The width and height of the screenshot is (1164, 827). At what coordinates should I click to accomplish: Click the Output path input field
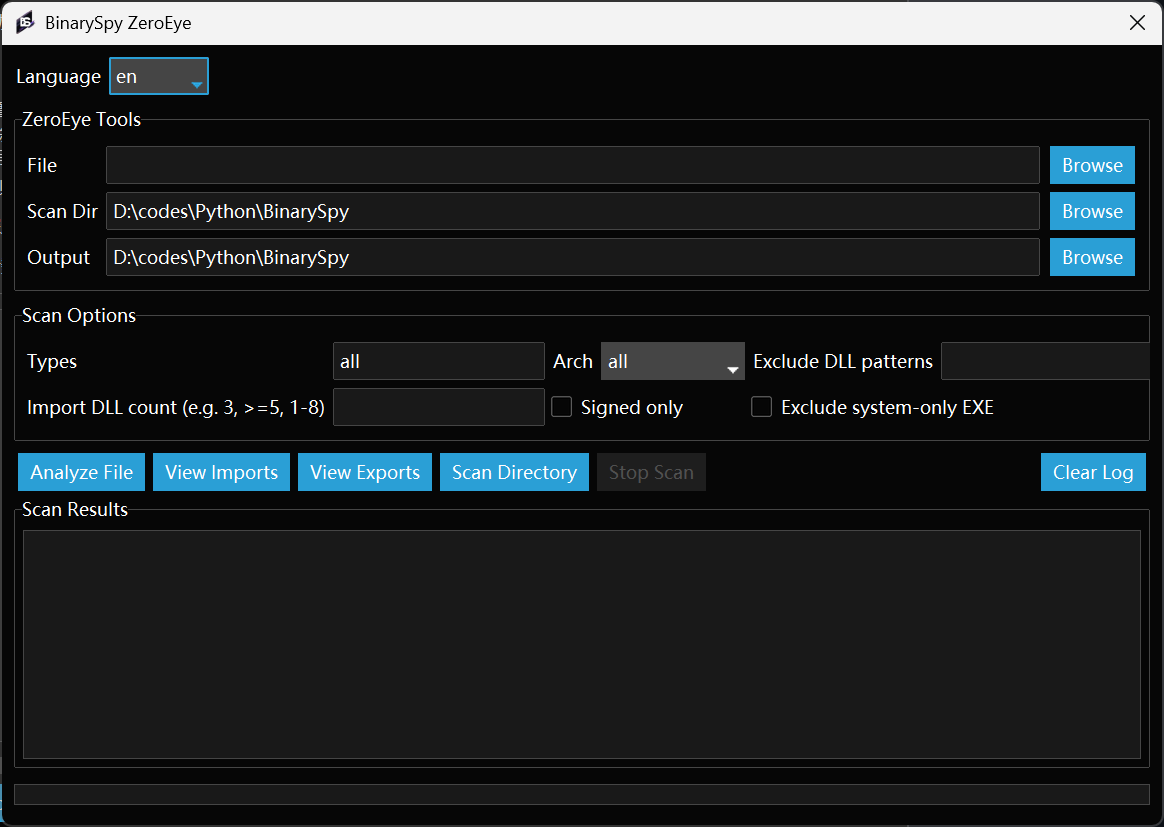coord(572,257)
